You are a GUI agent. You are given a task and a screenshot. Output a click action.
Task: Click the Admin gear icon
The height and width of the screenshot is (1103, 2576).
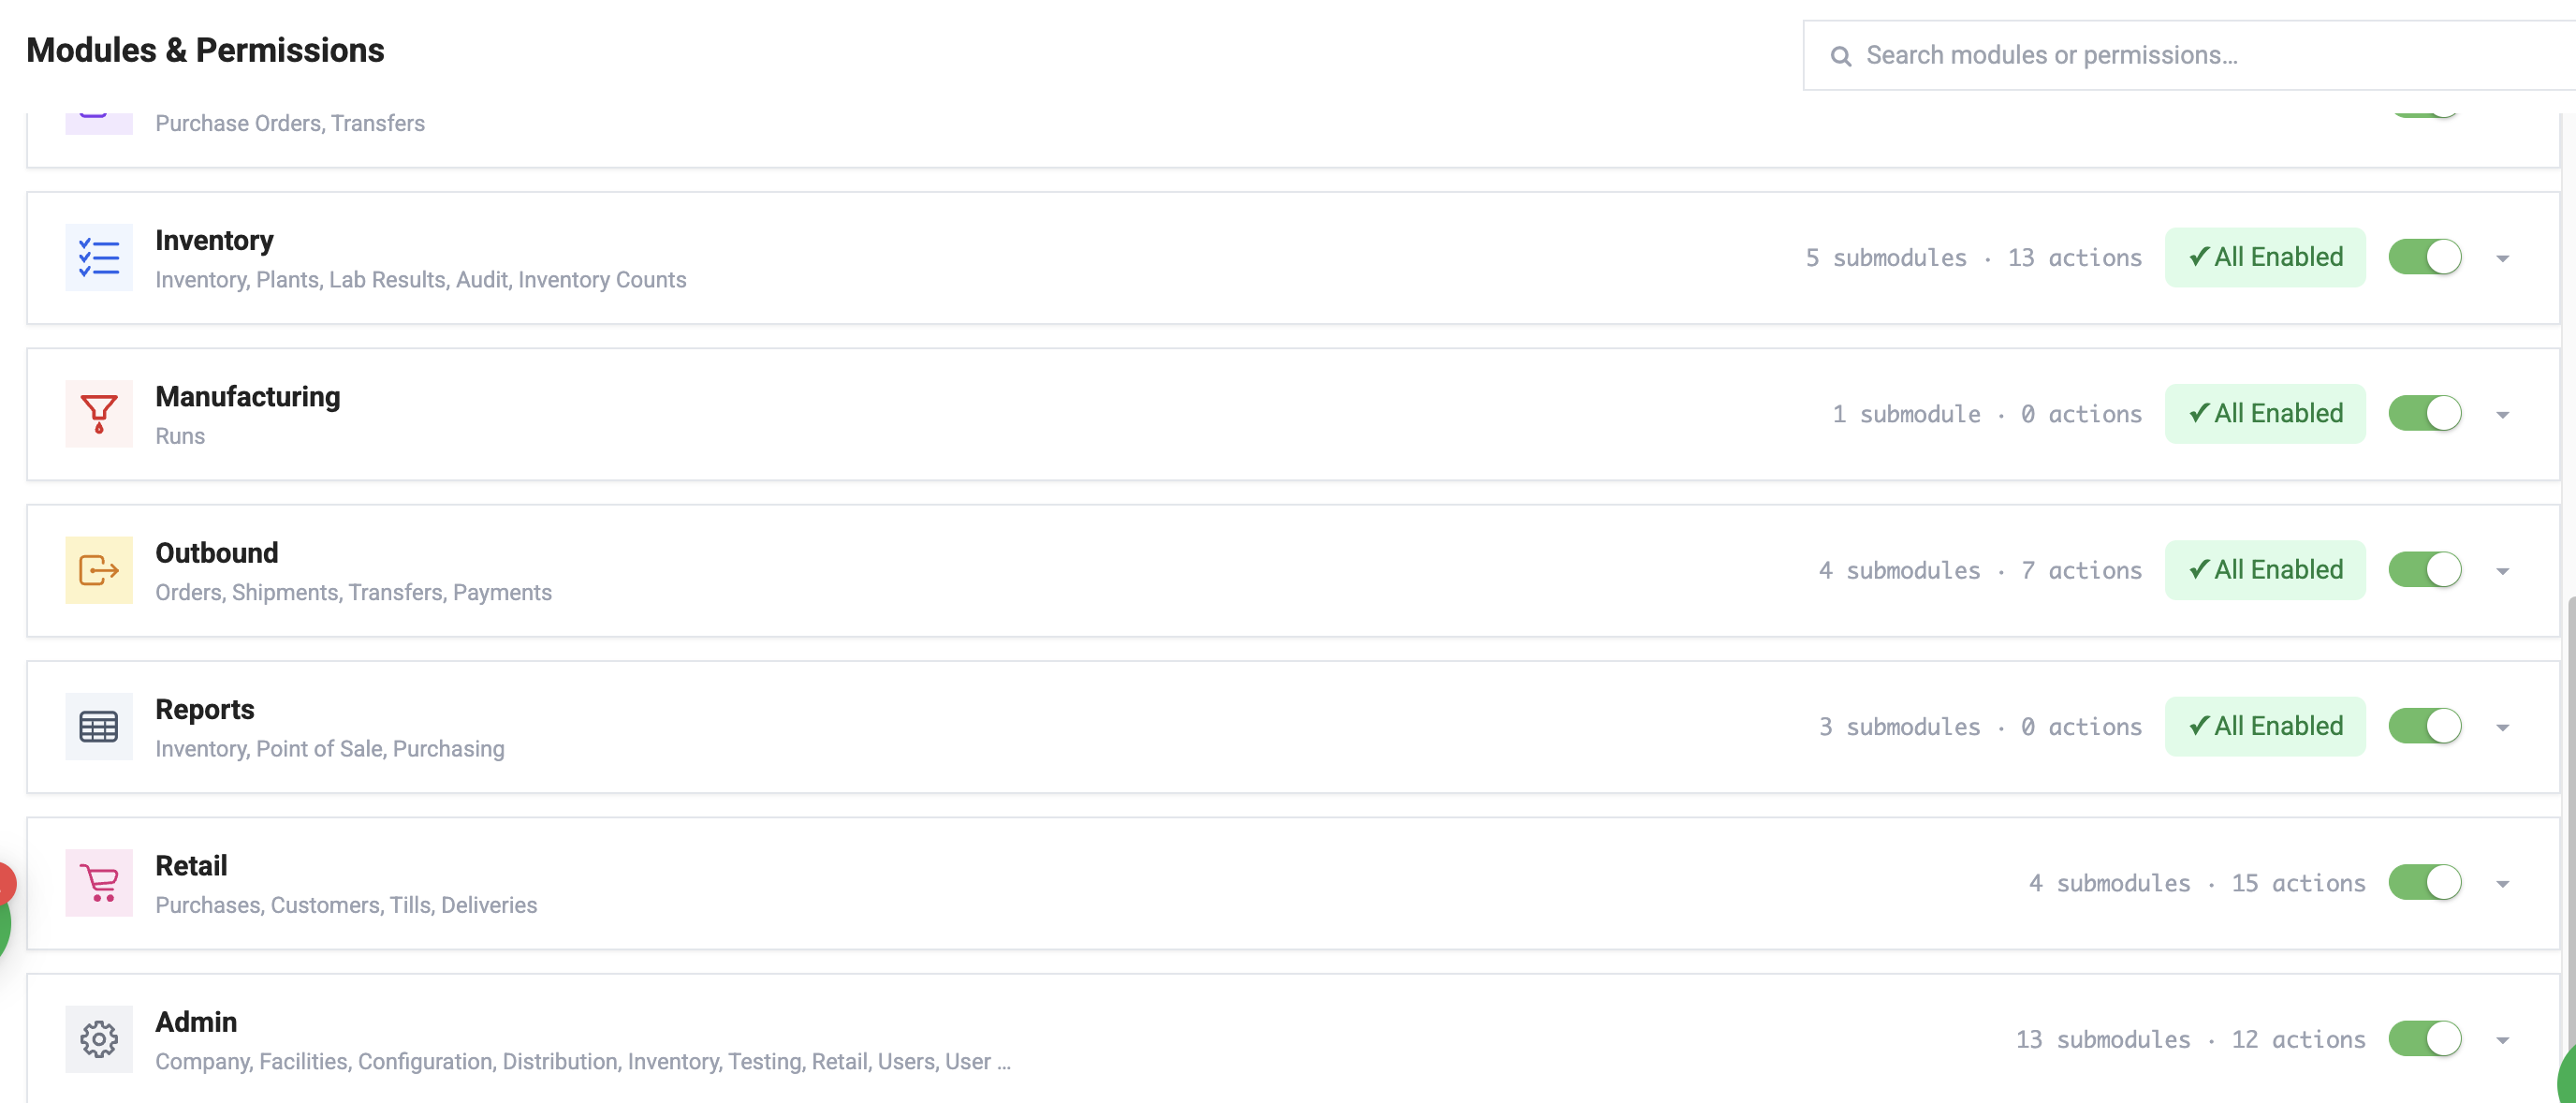pyautogui.click(x=99, y=1039)
